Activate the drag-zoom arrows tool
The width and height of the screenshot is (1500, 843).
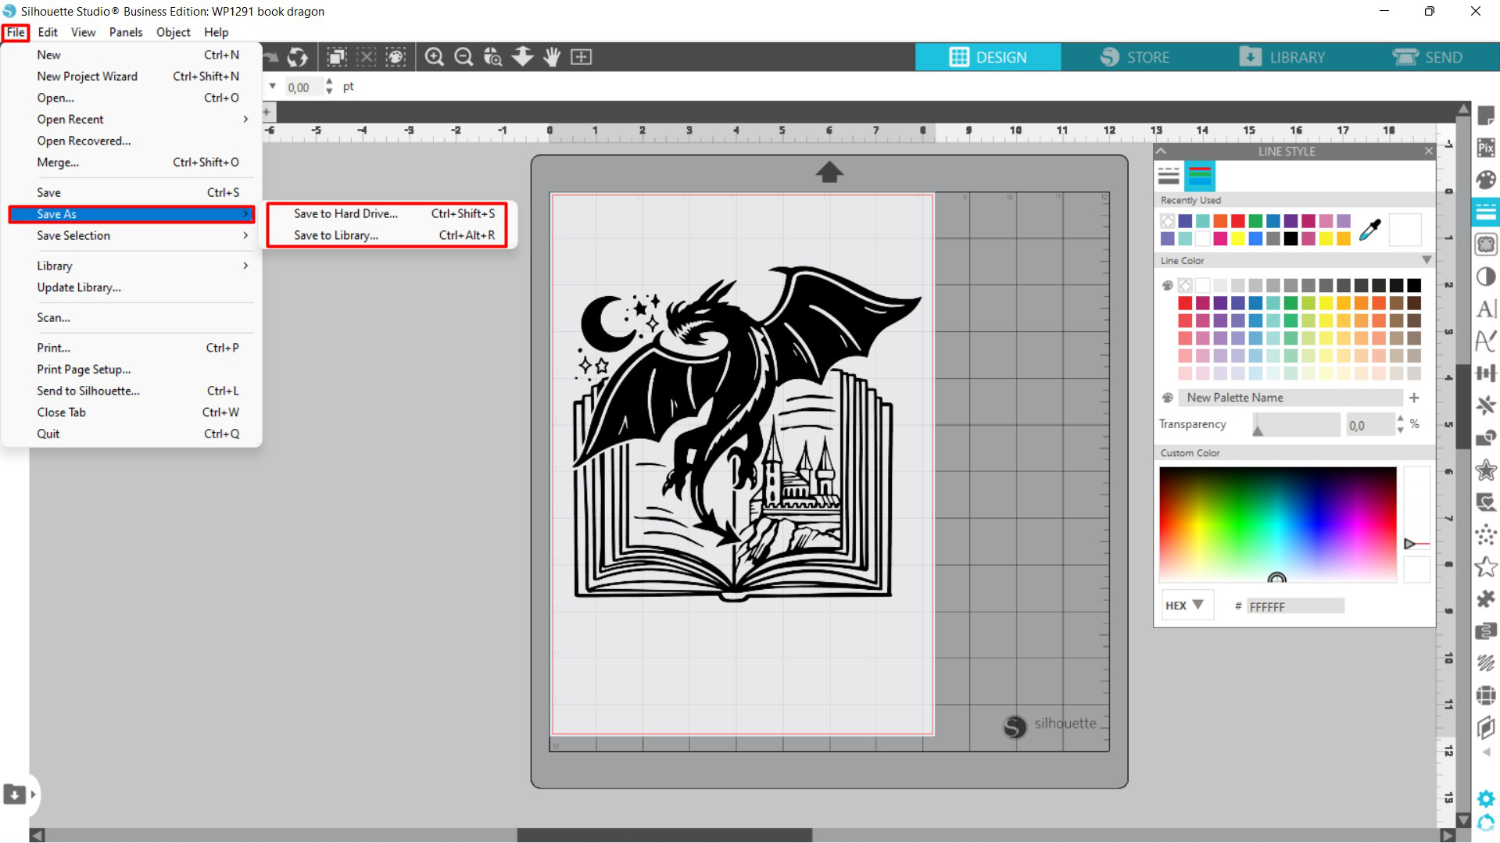(x=522, y=57)
